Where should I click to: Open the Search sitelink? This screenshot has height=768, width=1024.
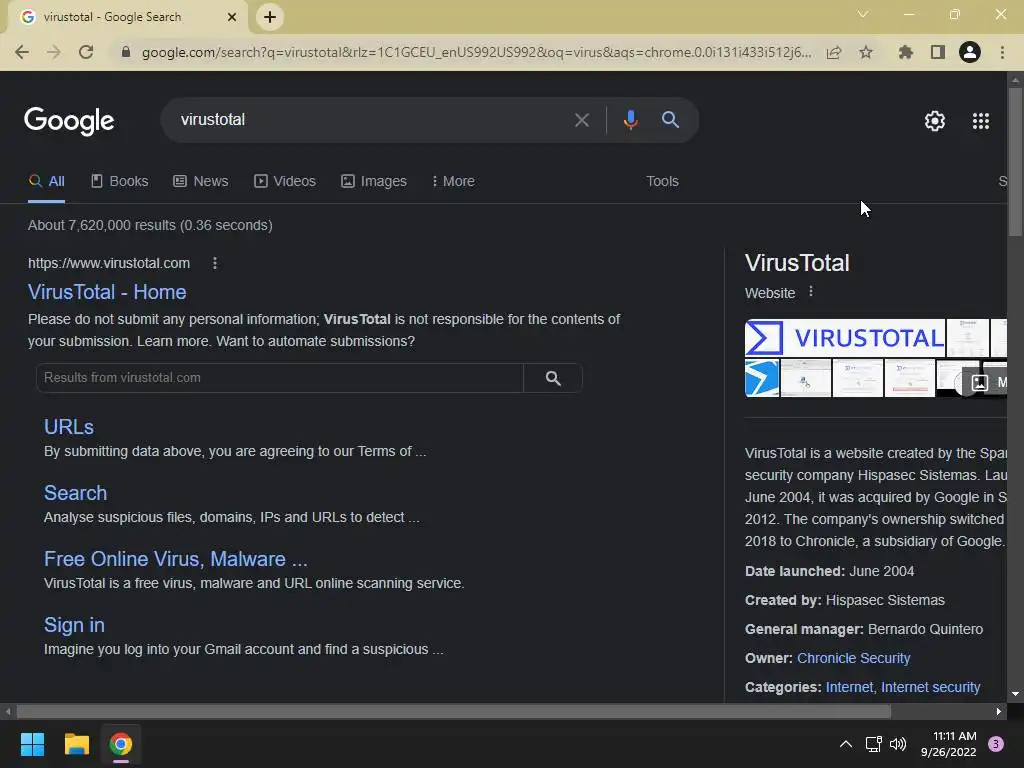(x=75, y=493)
